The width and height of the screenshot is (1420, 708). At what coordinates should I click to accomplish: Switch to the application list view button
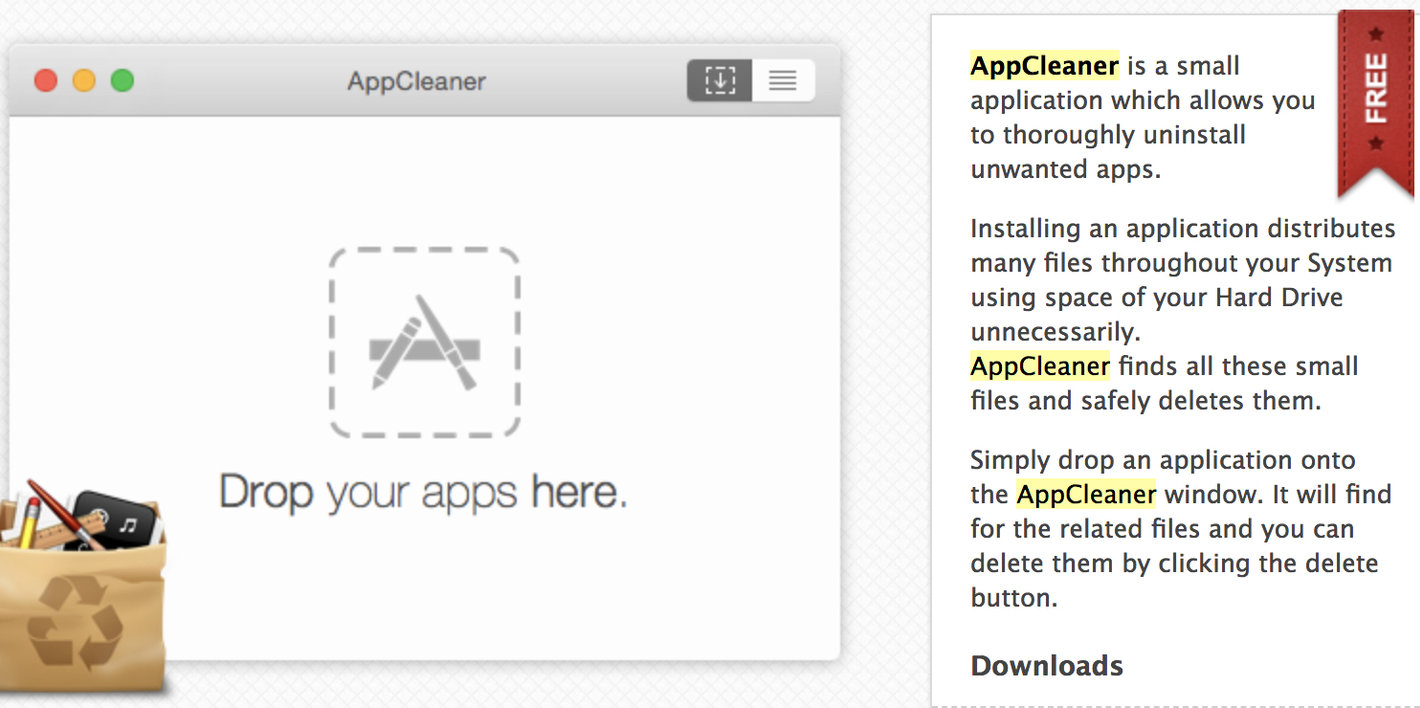point(783,81)
